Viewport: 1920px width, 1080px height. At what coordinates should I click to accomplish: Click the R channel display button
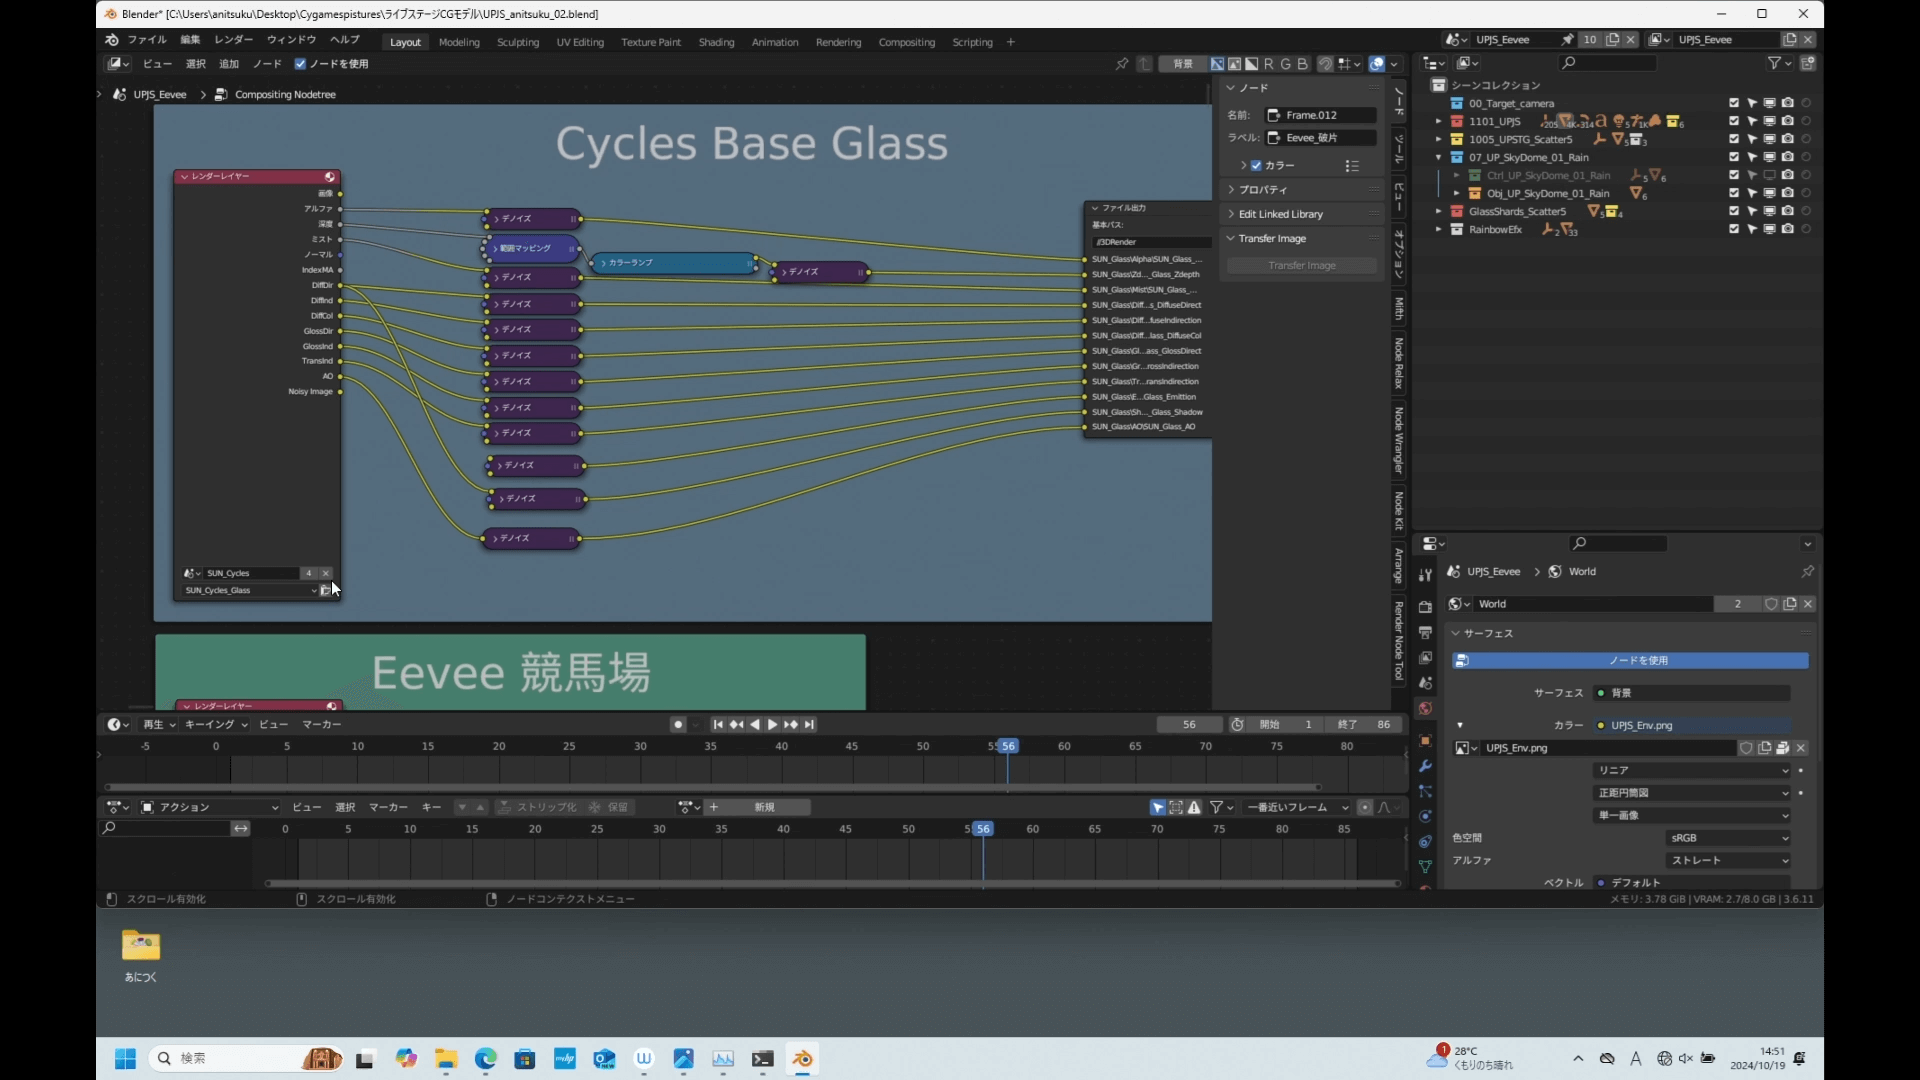point(1269,64)
